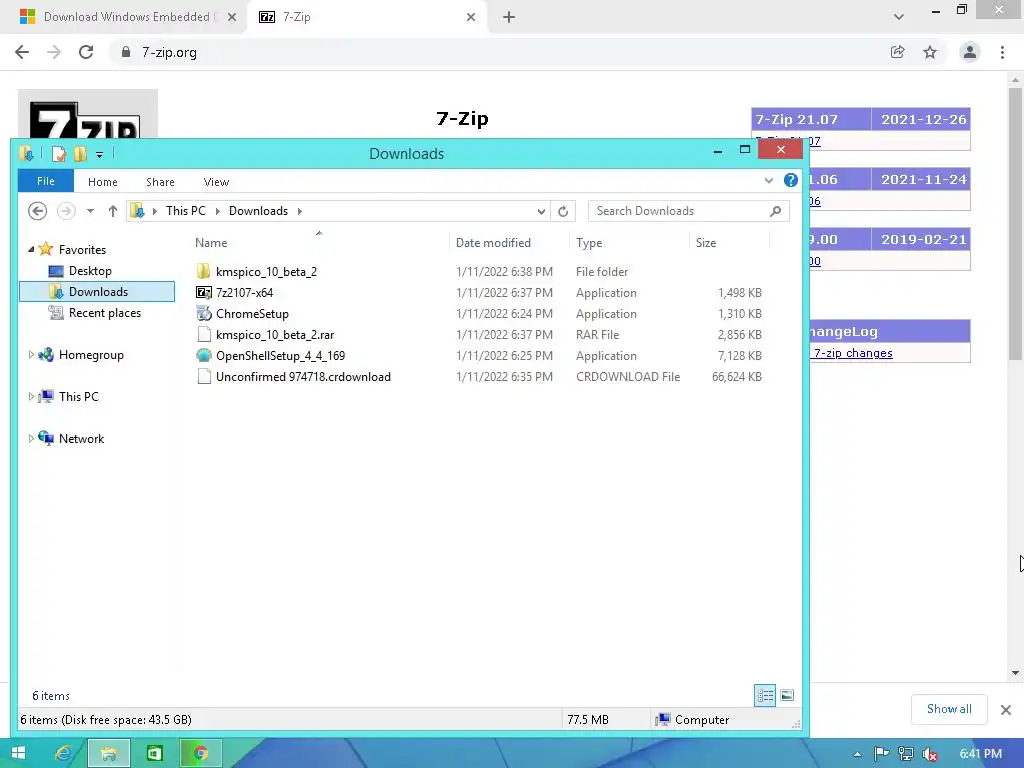The width and height of the screenshot is (1024, 768).
Task: Open the Chrome tab search dropdown
Action: tap(899, 17)
